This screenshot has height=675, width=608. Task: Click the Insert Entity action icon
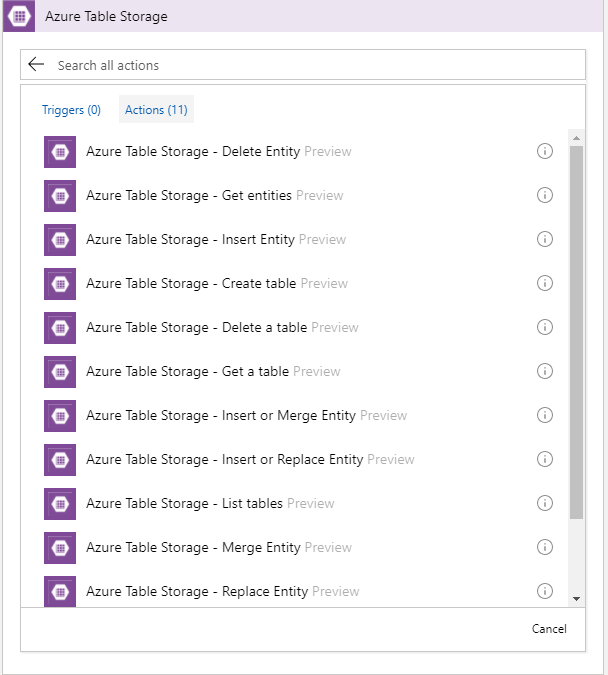60,240
